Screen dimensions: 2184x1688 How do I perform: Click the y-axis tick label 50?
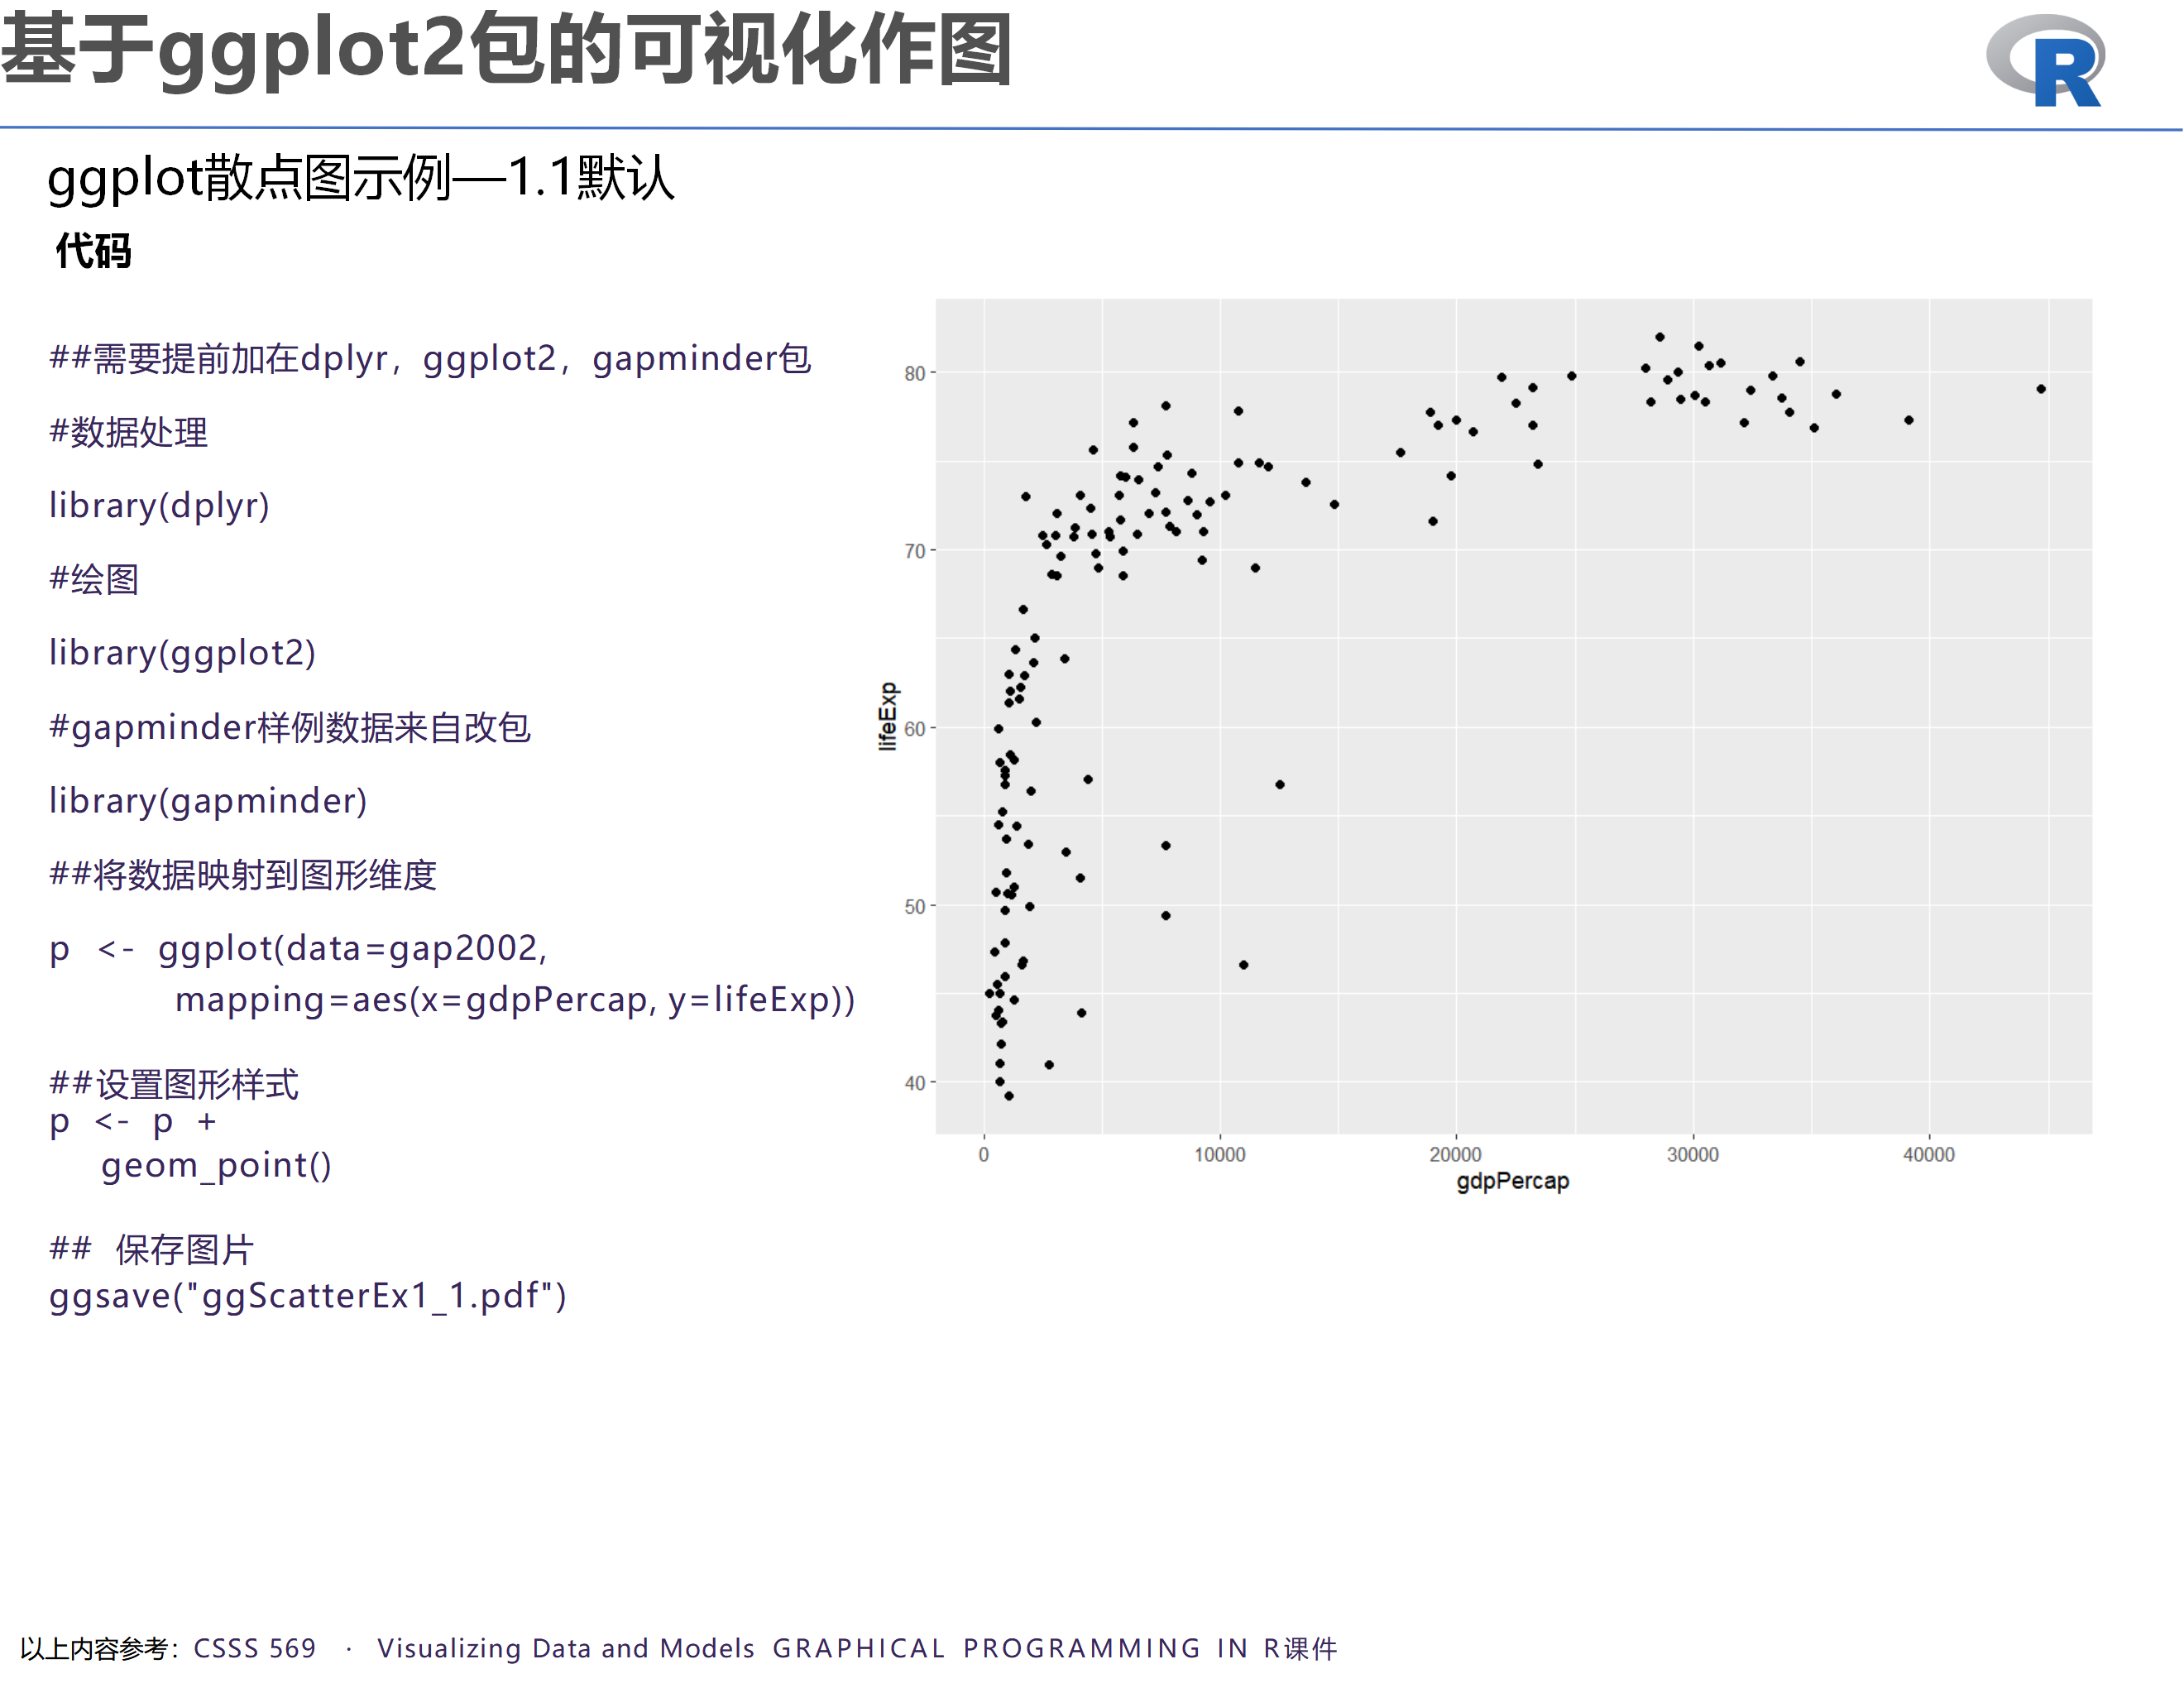914,906
